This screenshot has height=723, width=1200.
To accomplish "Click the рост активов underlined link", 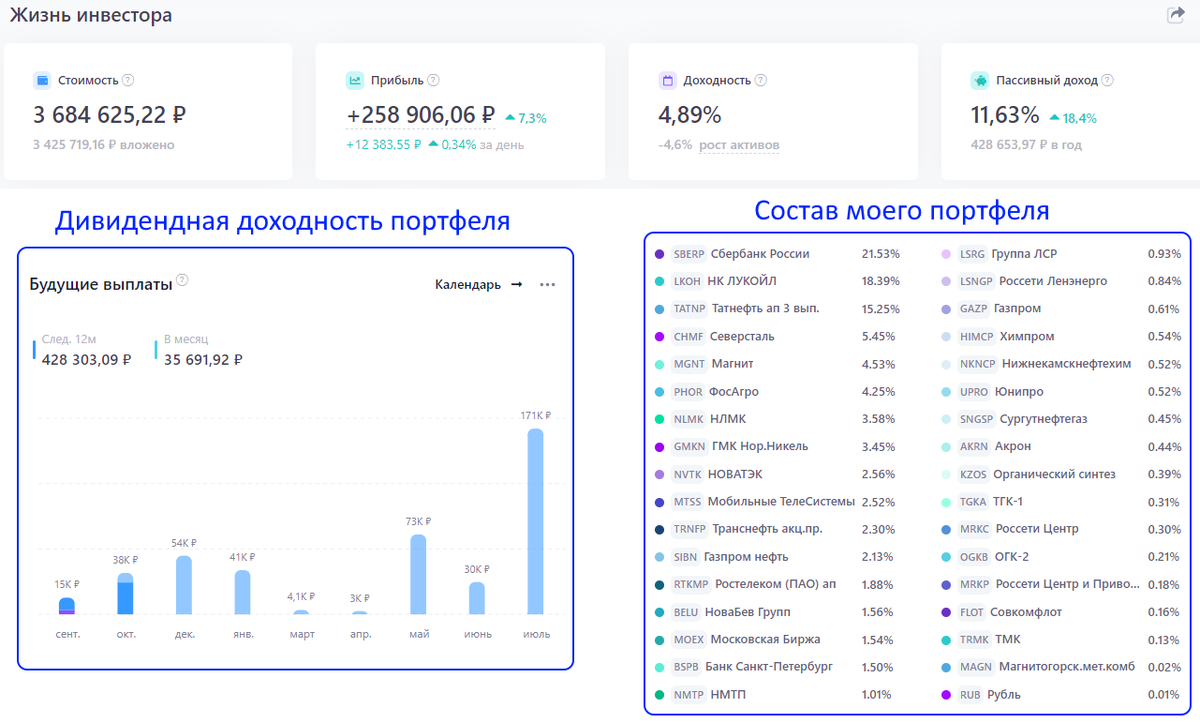I will pyautogui.click(x=739, y=145).
